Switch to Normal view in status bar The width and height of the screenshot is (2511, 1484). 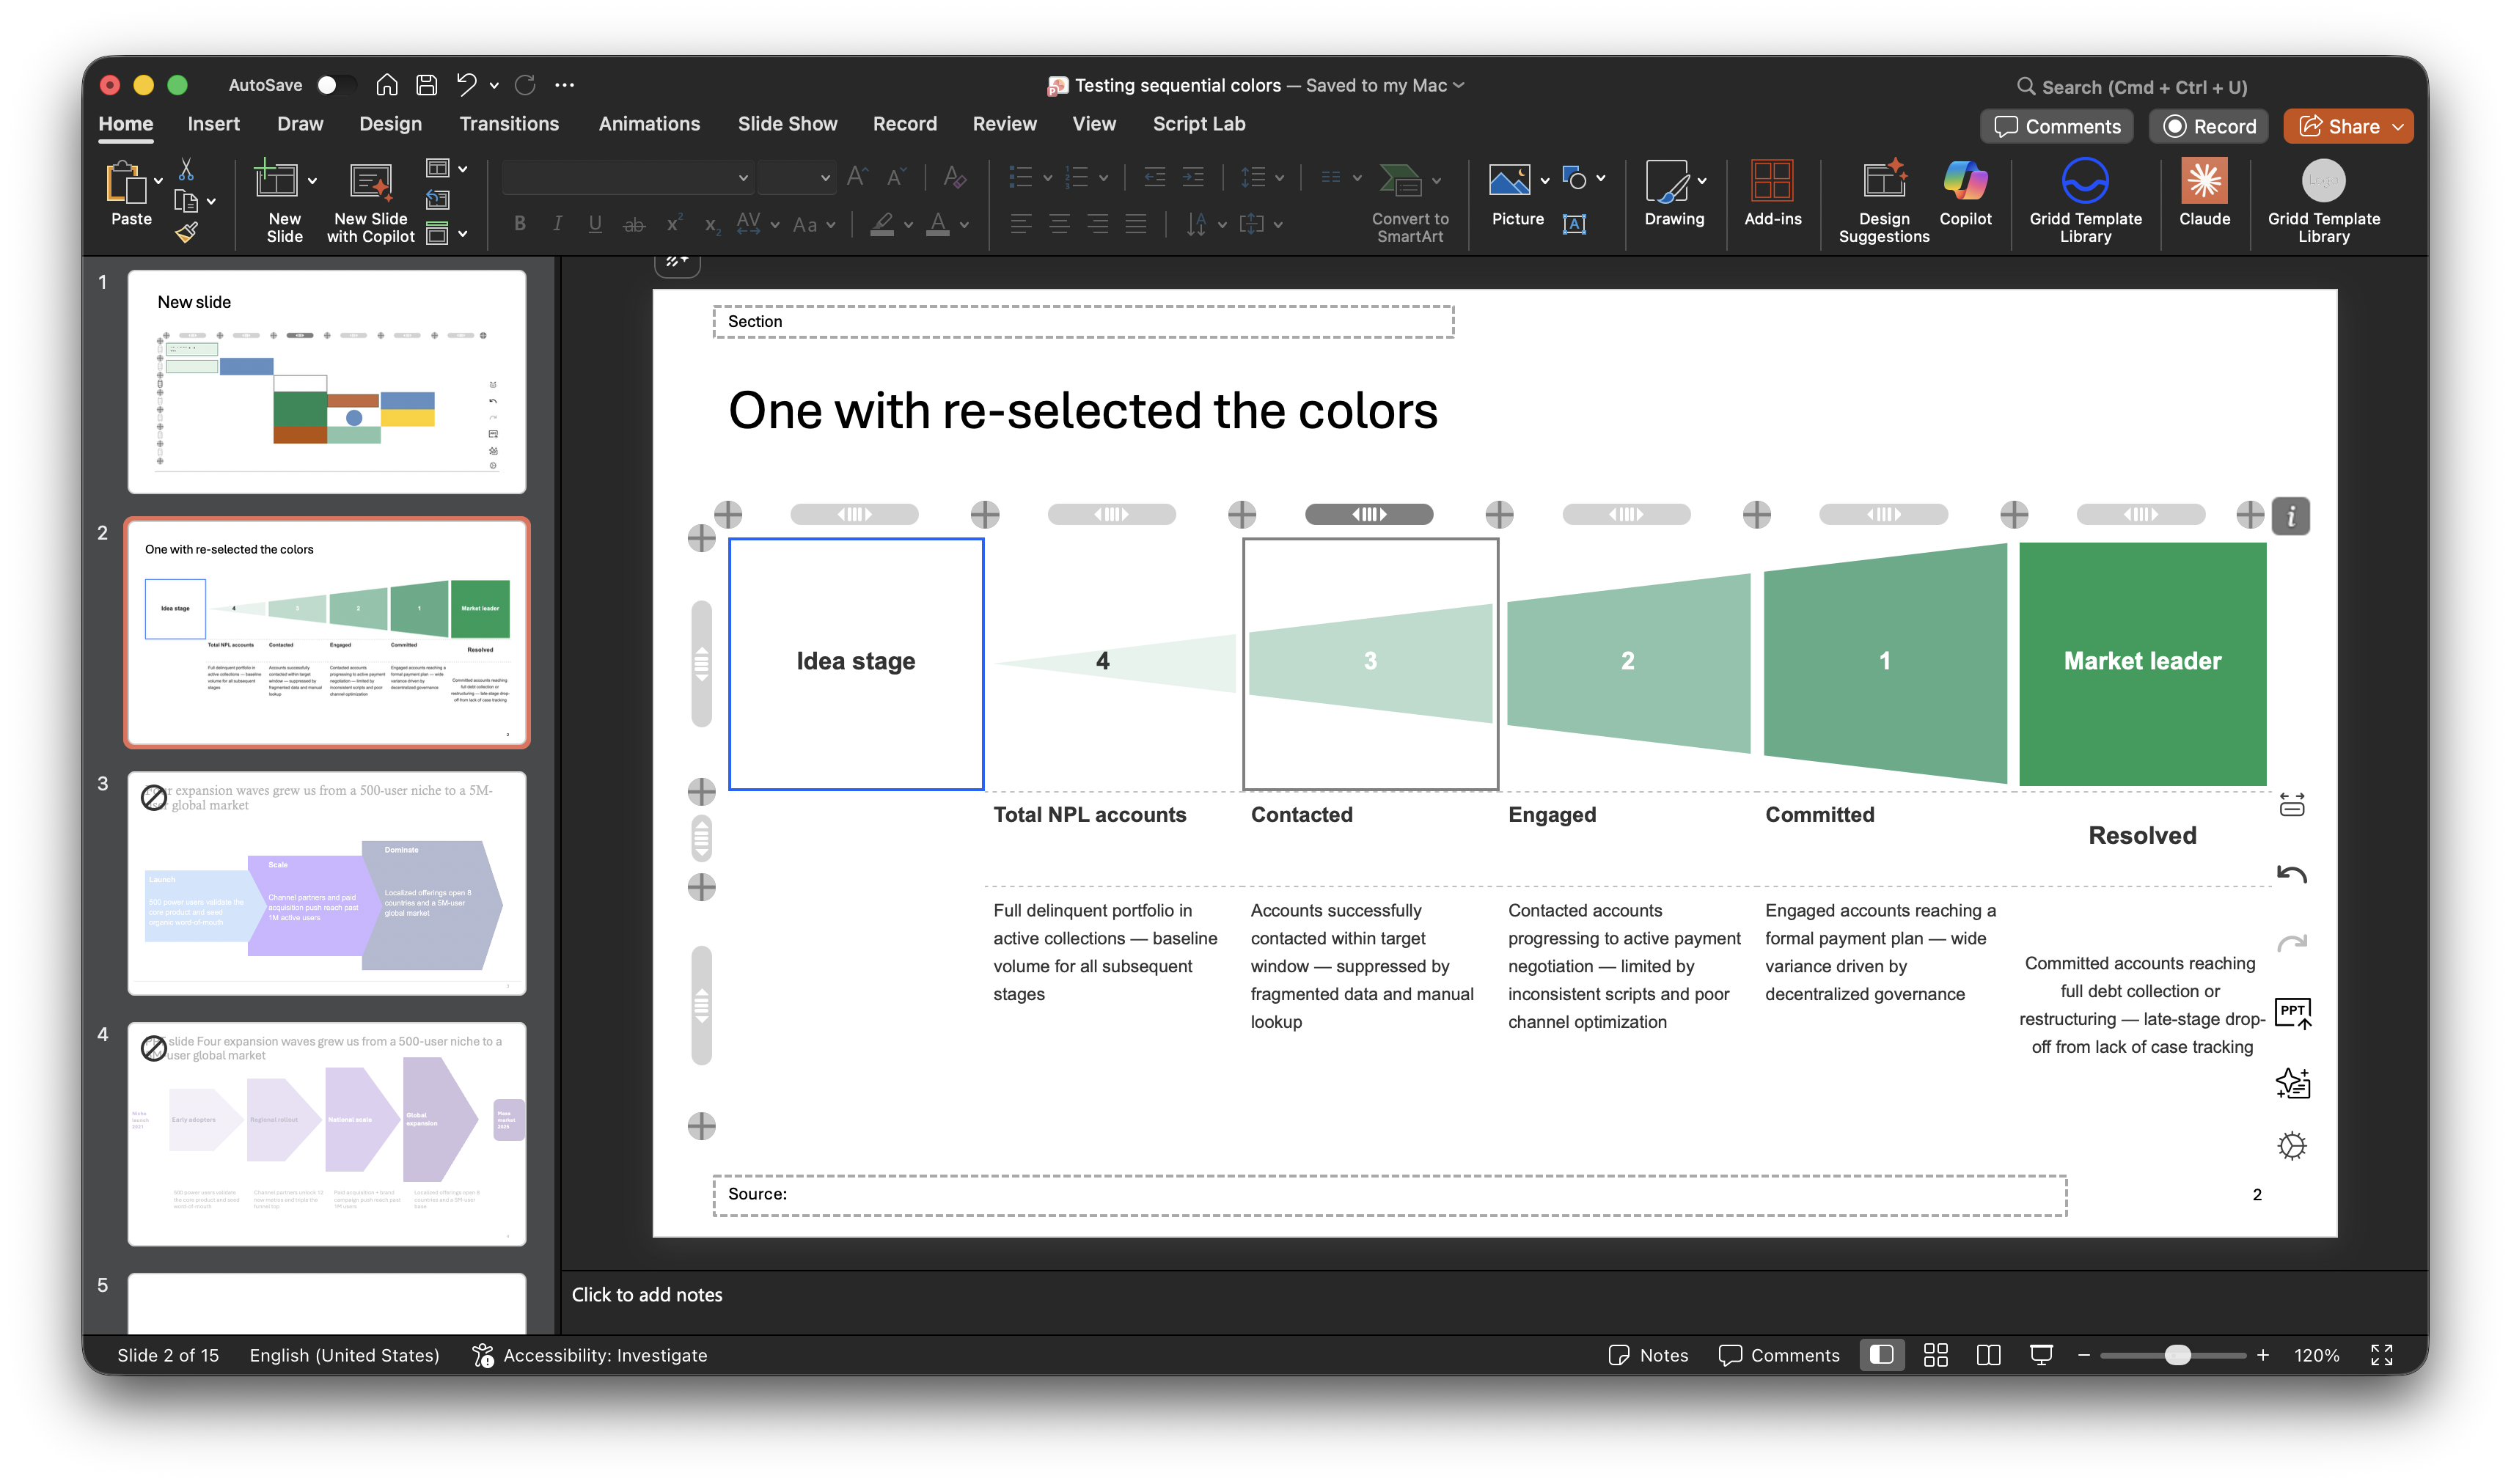pyautogui.click(x=1881, y=1355)
